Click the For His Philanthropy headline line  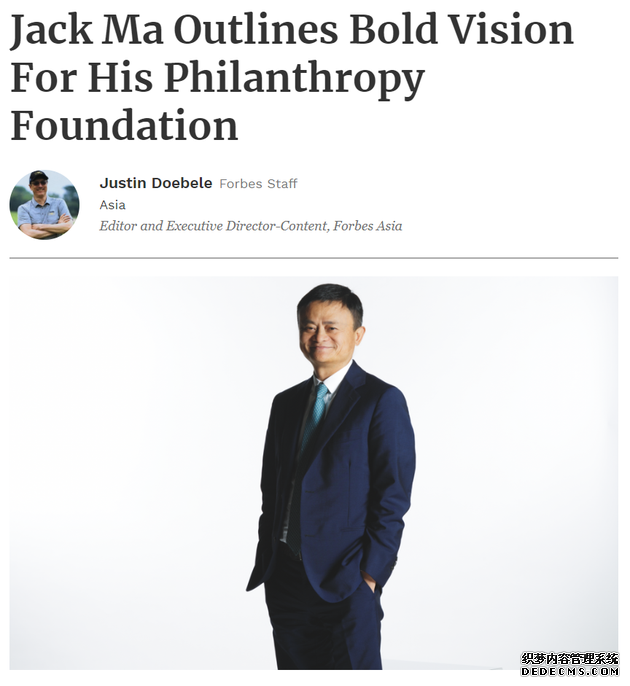pos(217,78)
